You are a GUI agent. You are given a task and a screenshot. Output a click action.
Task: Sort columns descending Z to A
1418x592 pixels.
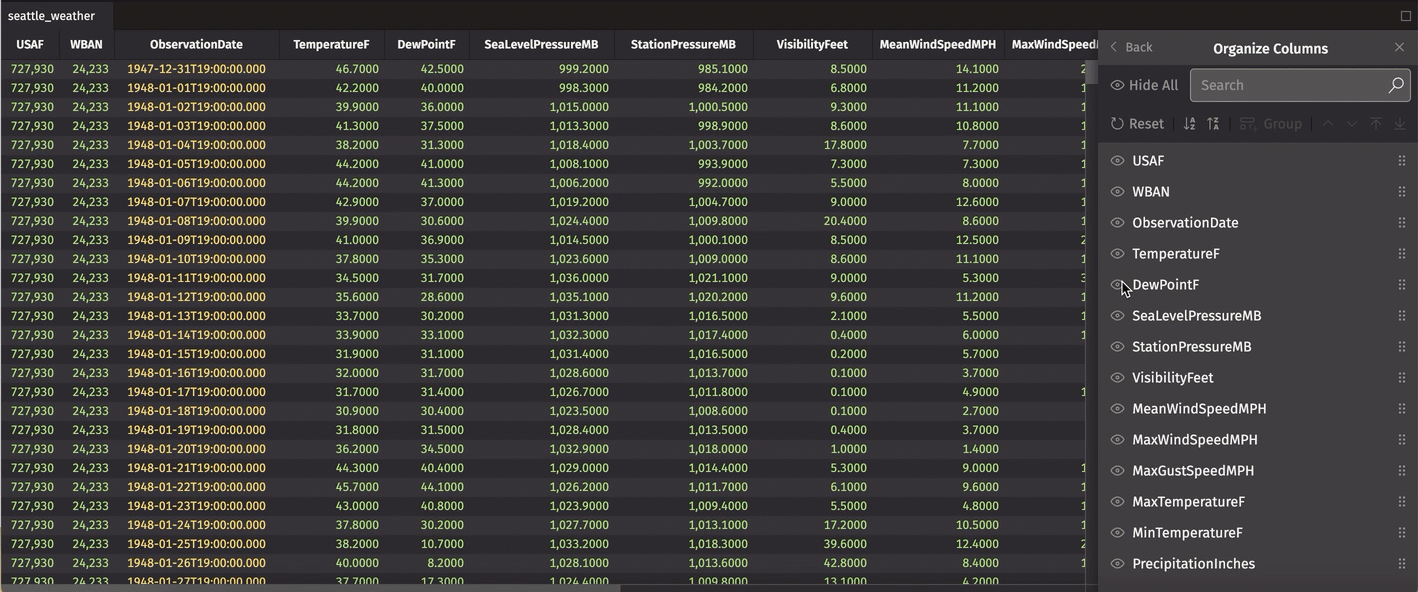tap(1213, 124)
